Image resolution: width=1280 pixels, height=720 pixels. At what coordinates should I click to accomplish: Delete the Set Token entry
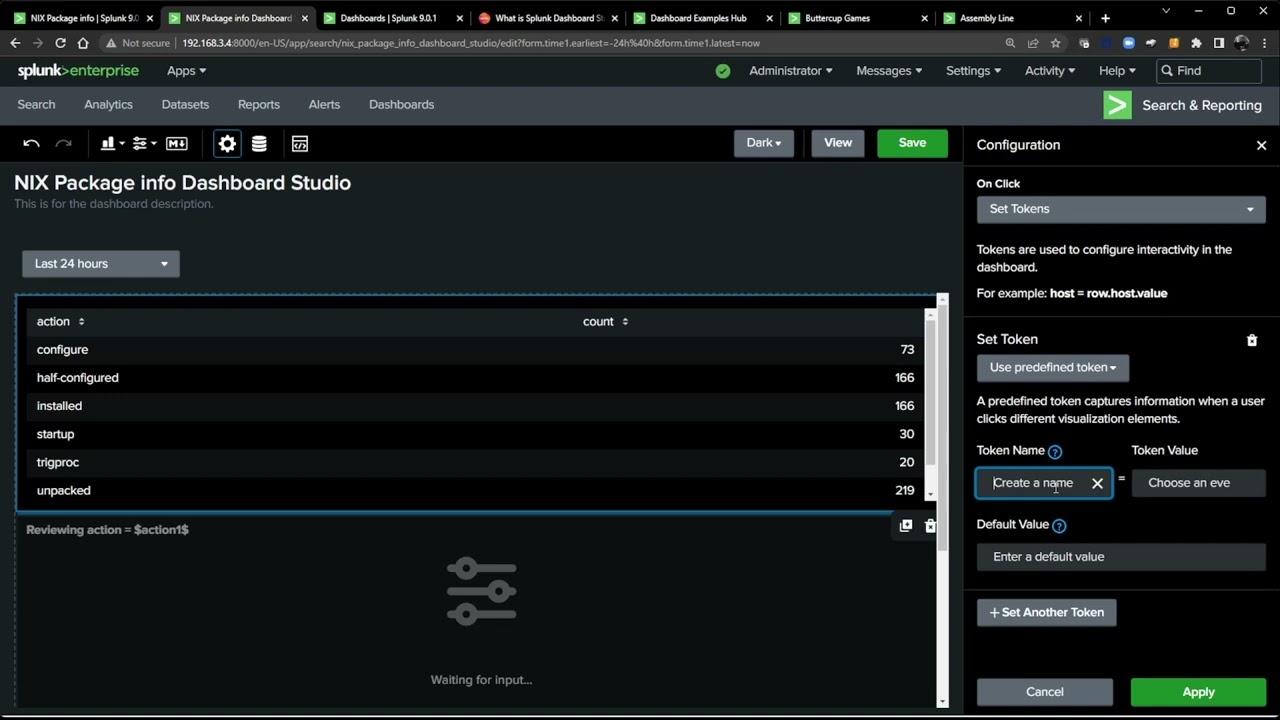point(1251,340)
